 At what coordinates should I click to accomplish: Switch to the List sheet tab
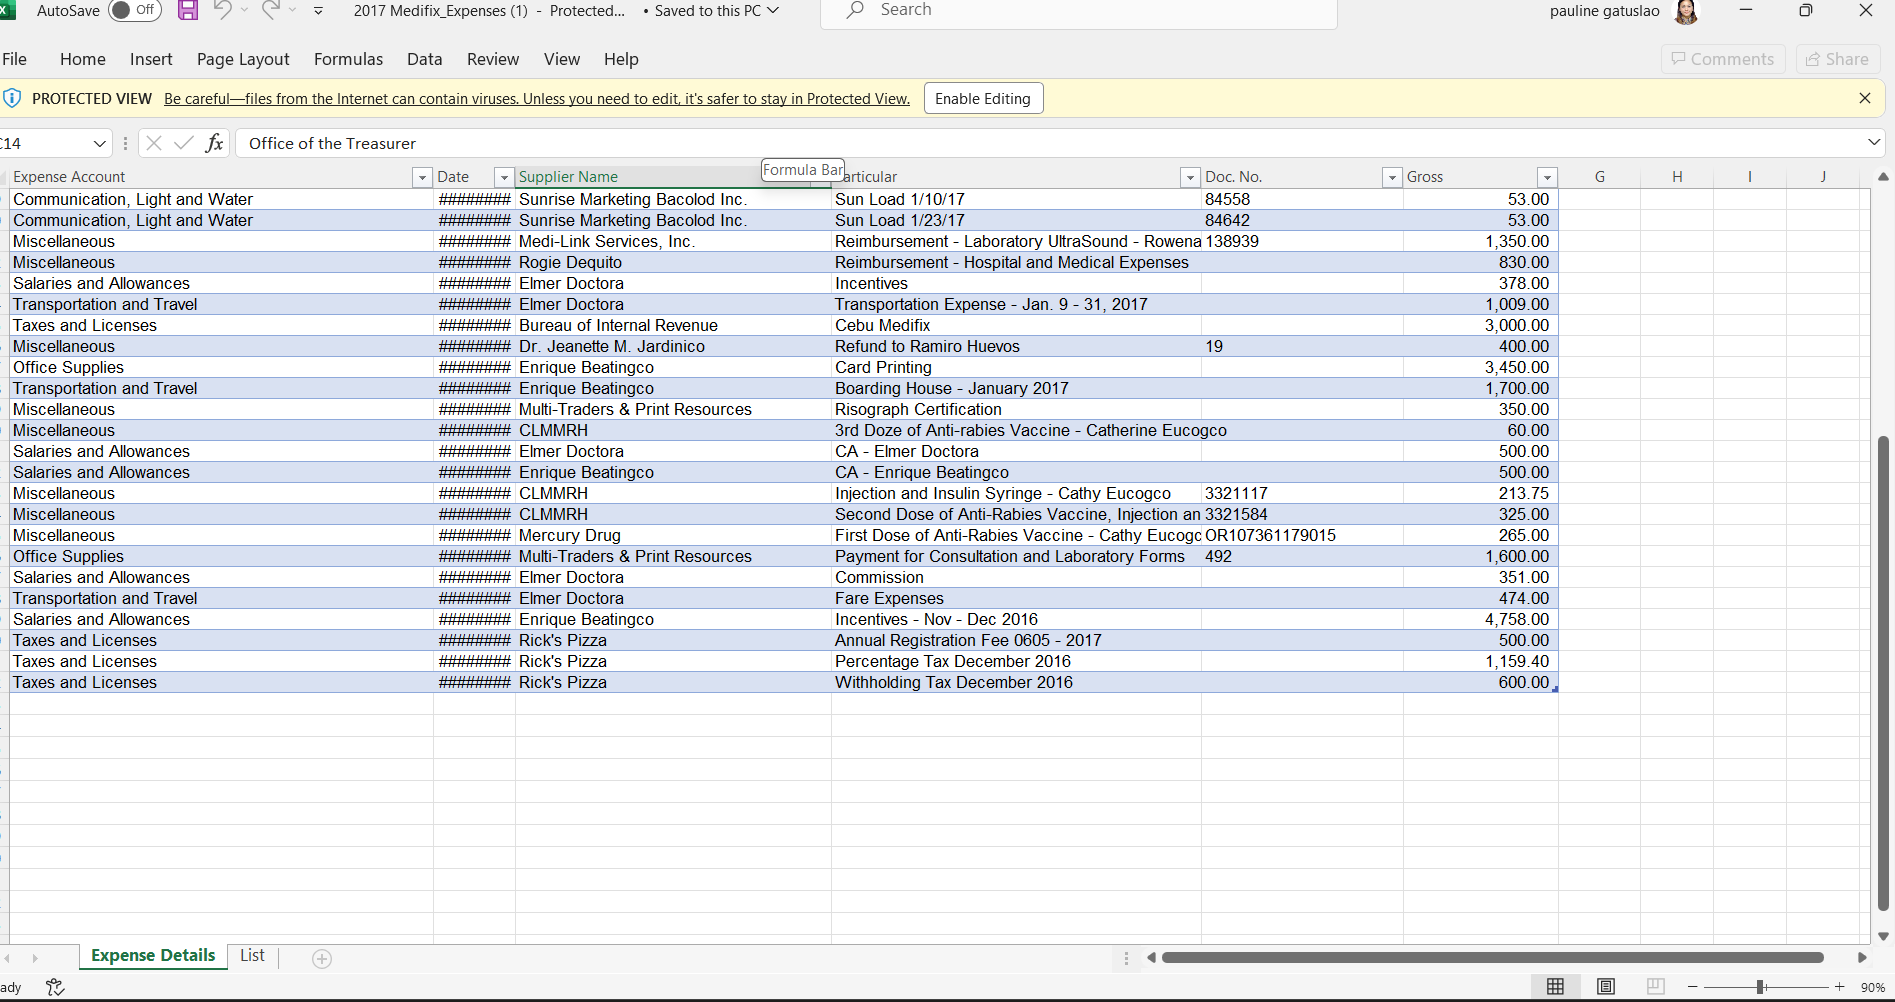[x=252, y=955]
